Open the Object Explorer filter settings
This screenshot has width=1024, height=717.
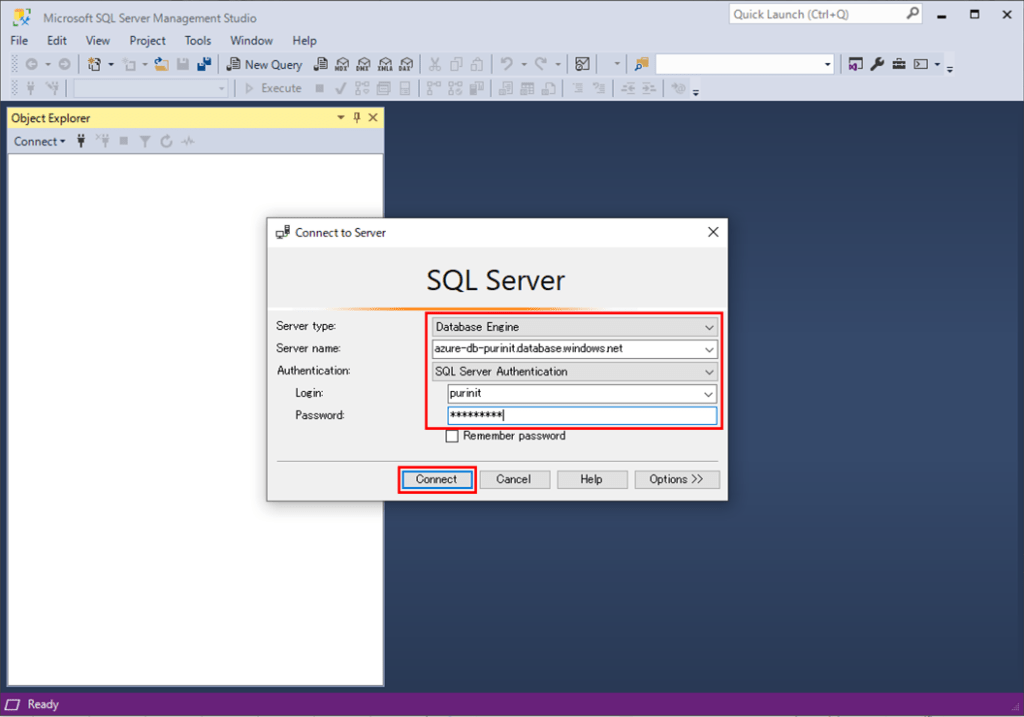145,141
